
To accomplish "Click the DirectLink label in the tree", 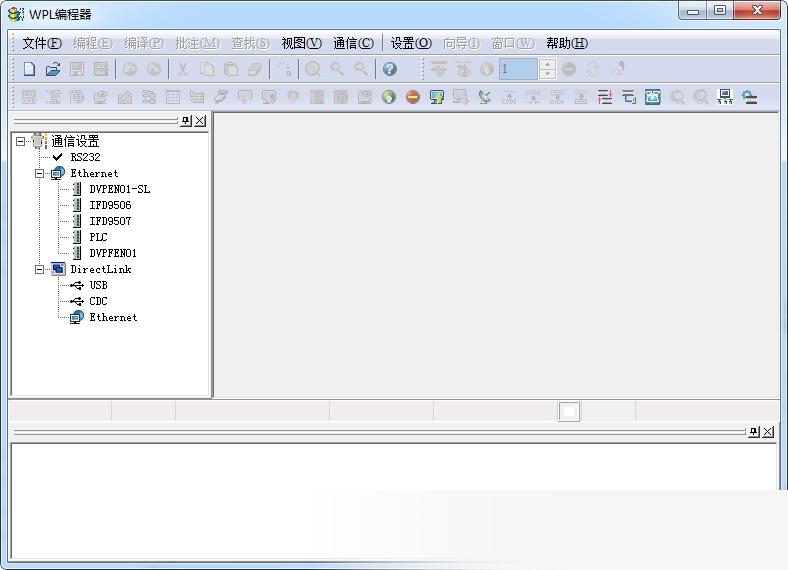I will (x=101, y=269).
